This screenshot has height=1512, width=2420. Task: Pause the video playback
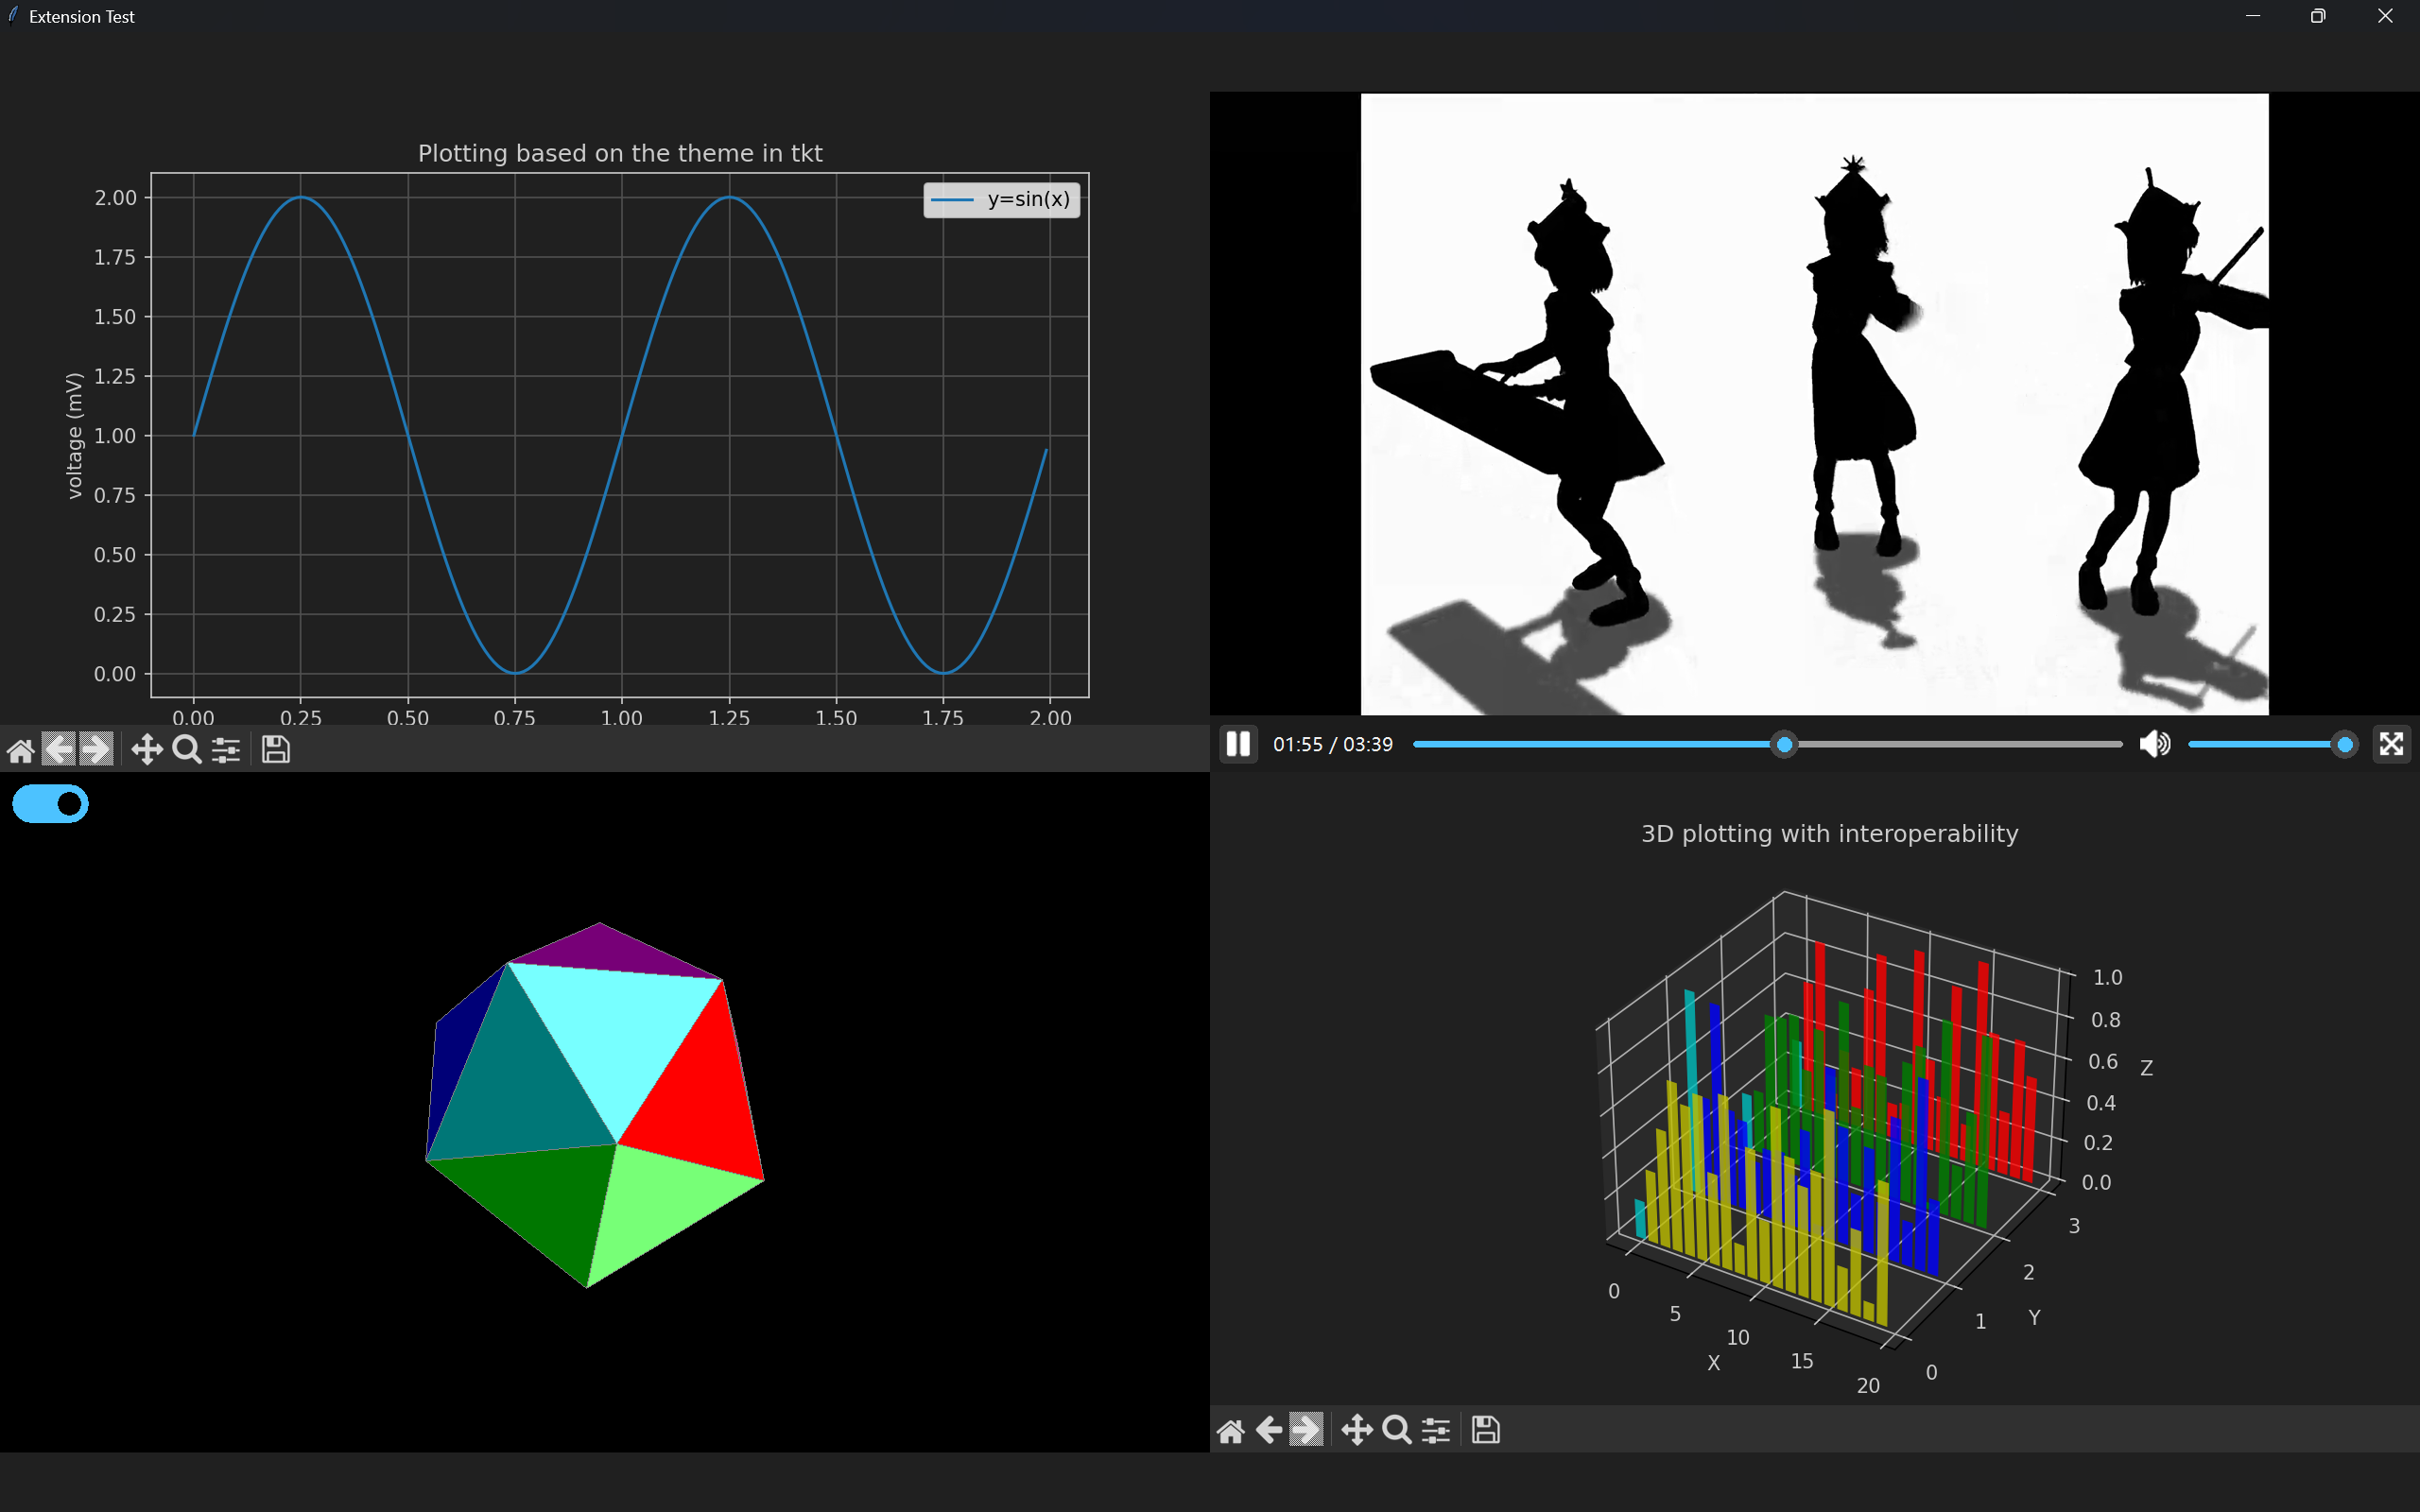(x=1238, y=744)
